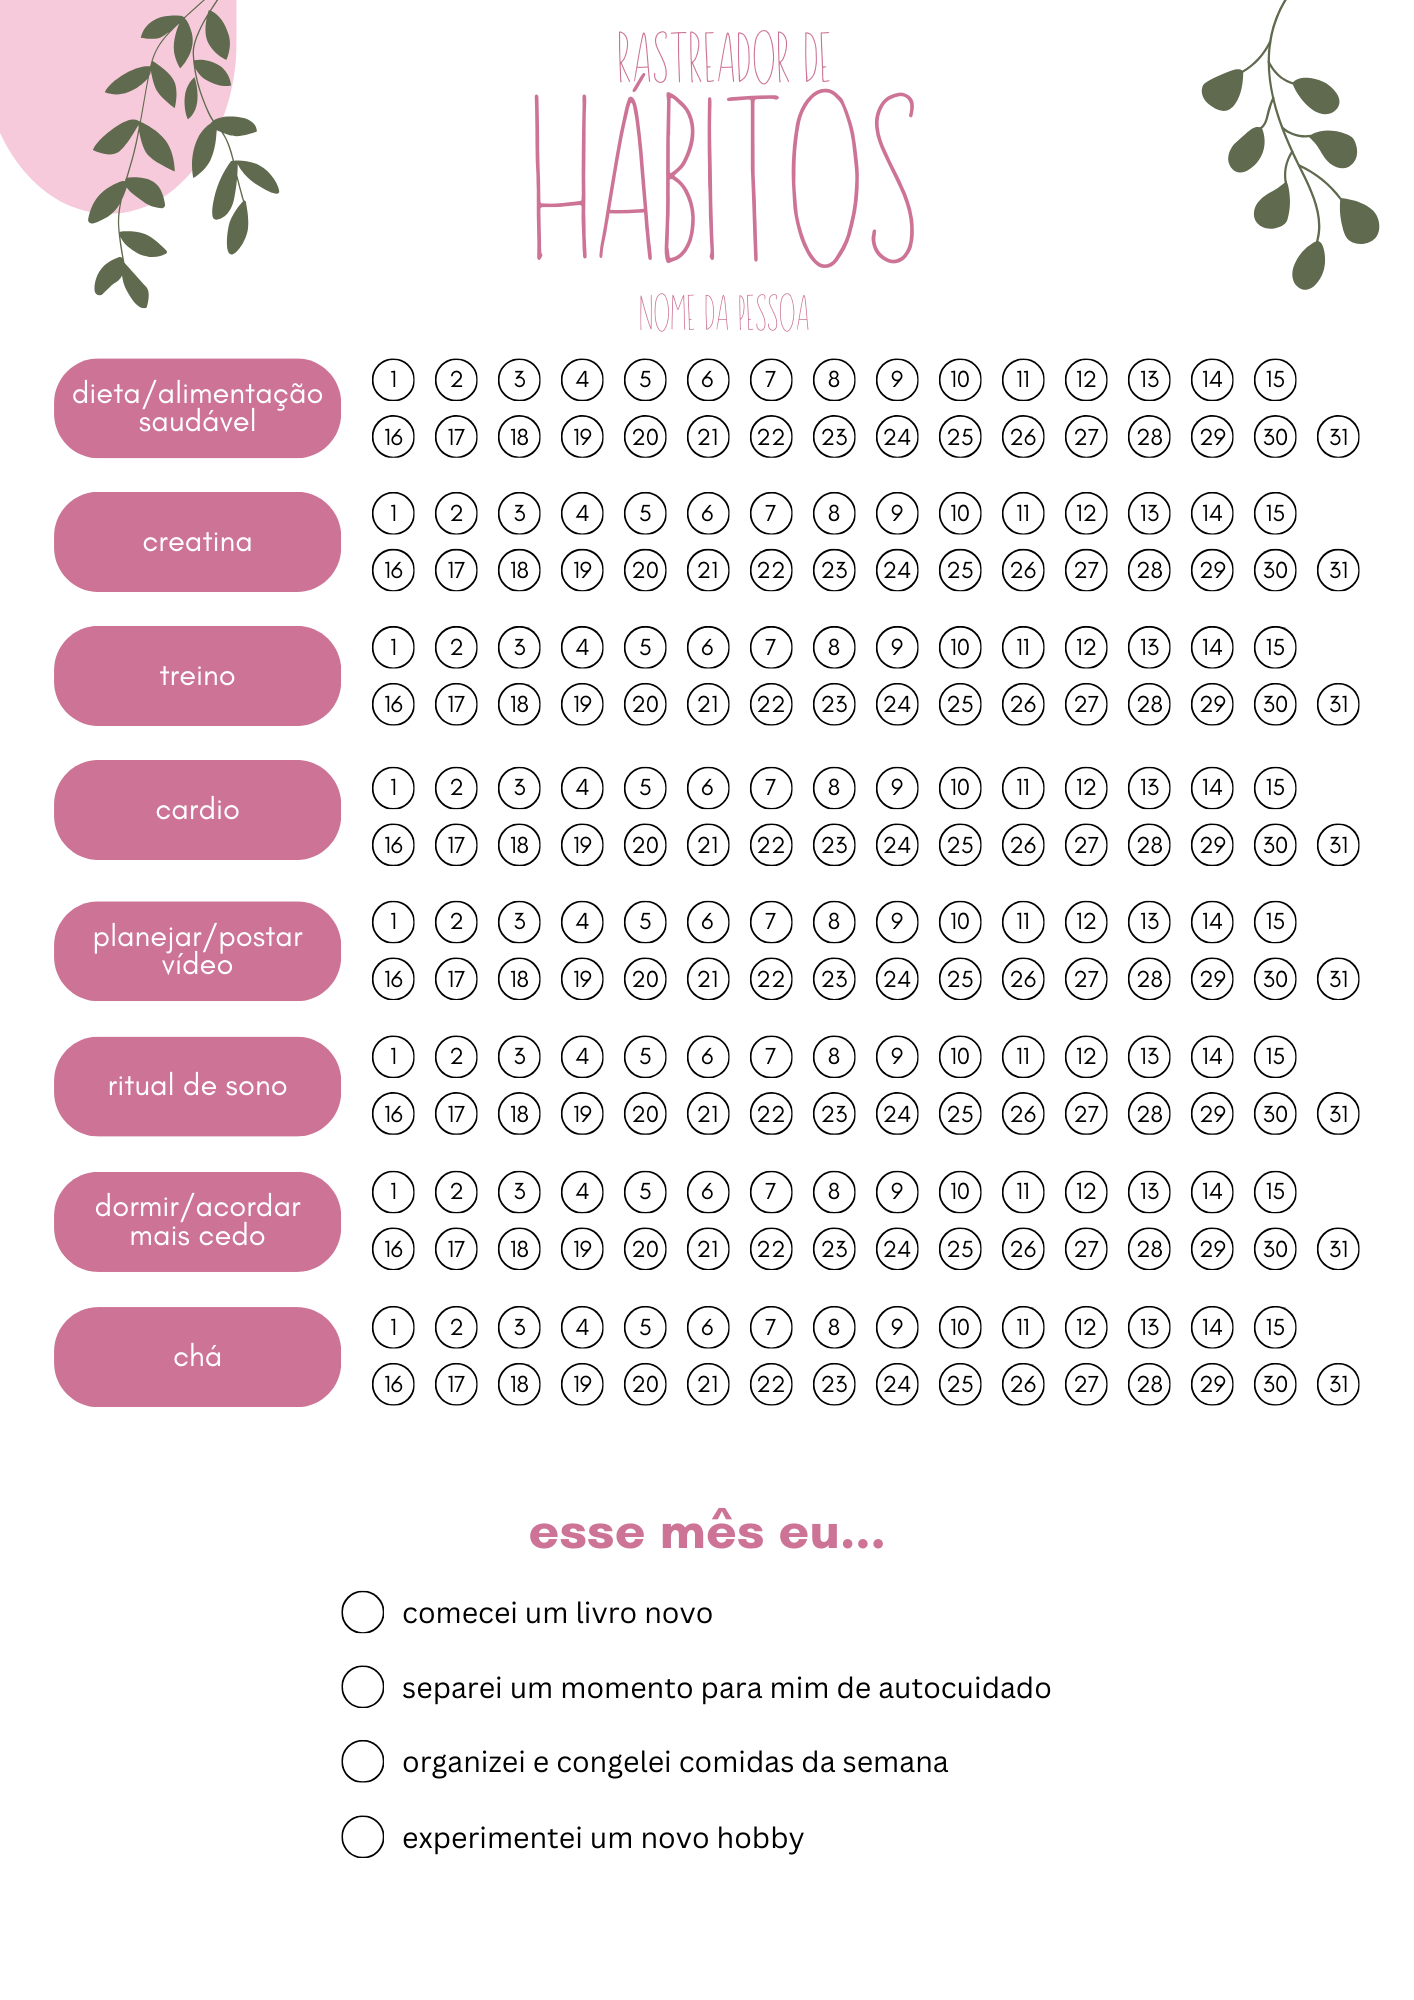
Task: Mark day 24 for ritual de sono
Action: (897, 1114)
